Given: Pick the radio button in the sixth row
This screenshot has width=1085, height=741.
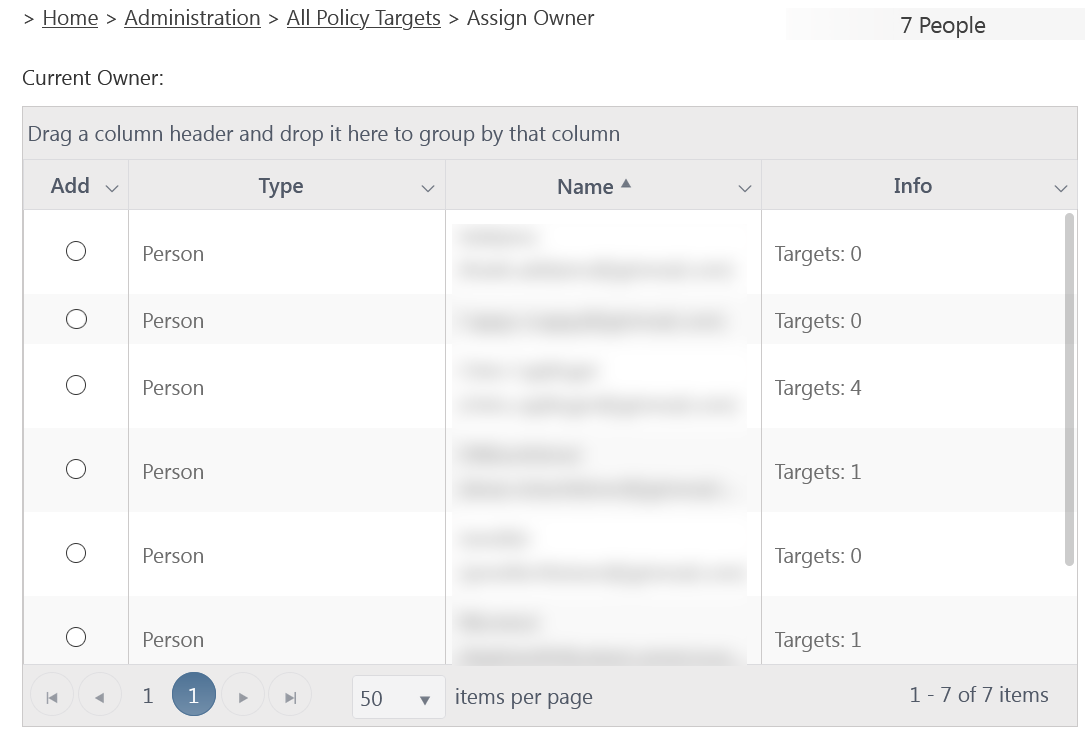Looking at the screenshot, I should pos(76,637).
